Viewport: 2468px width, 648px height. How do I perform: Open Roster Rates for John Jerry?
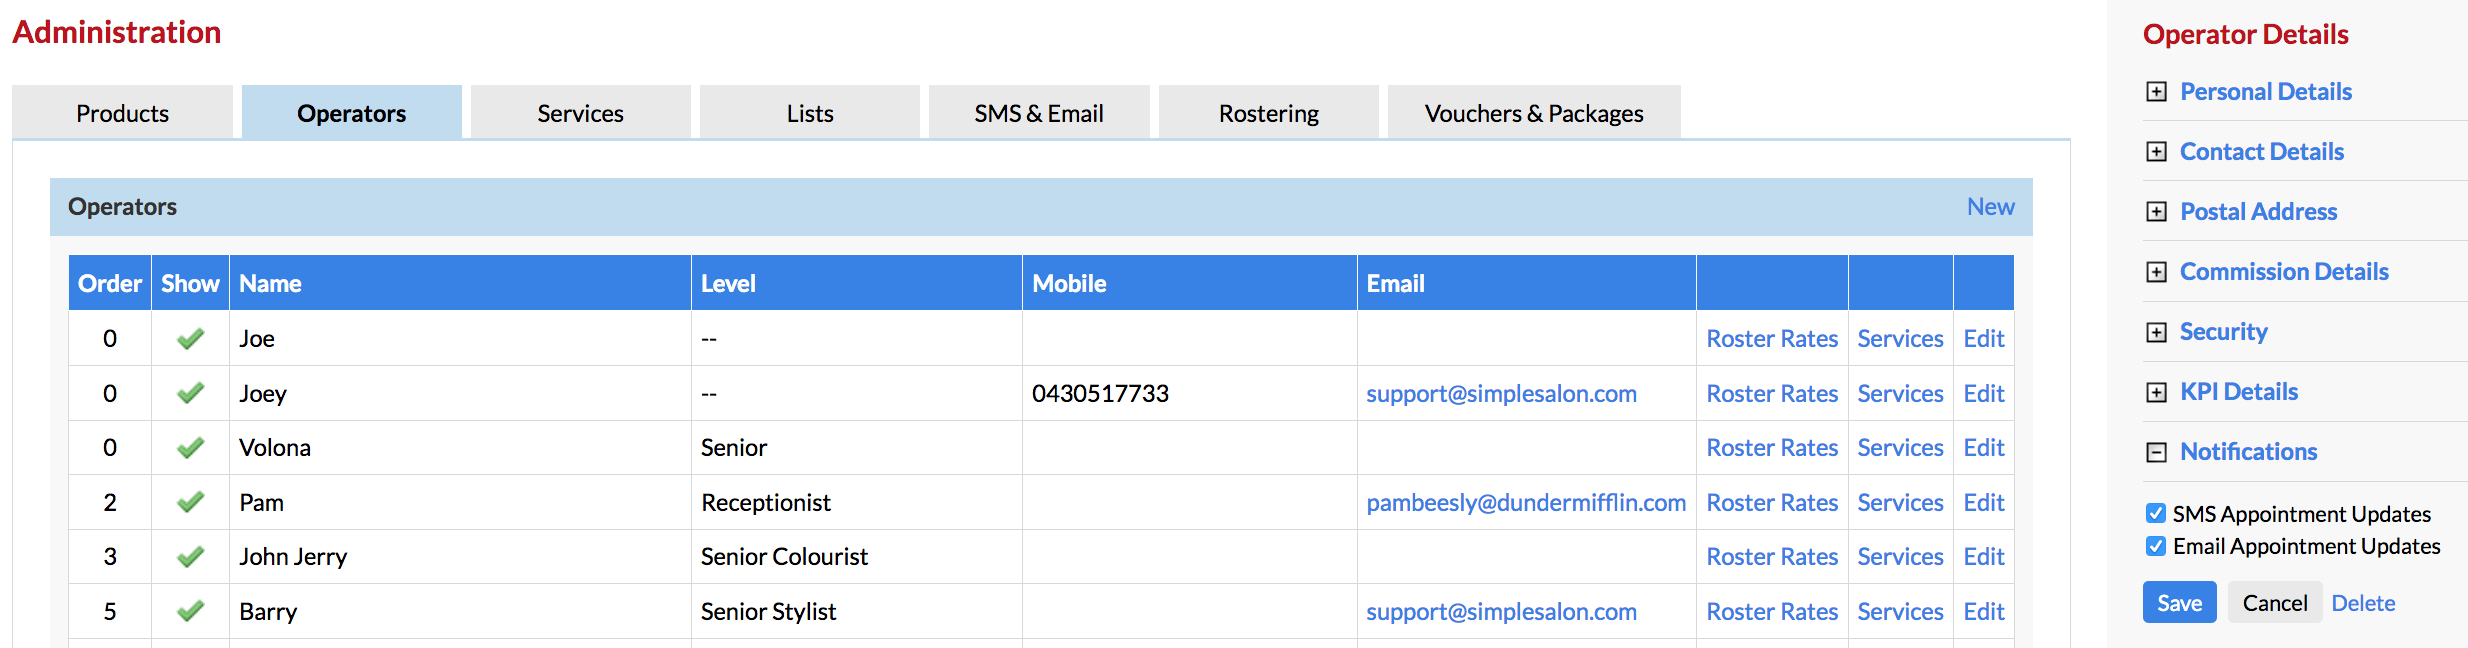coord(1771,557)
